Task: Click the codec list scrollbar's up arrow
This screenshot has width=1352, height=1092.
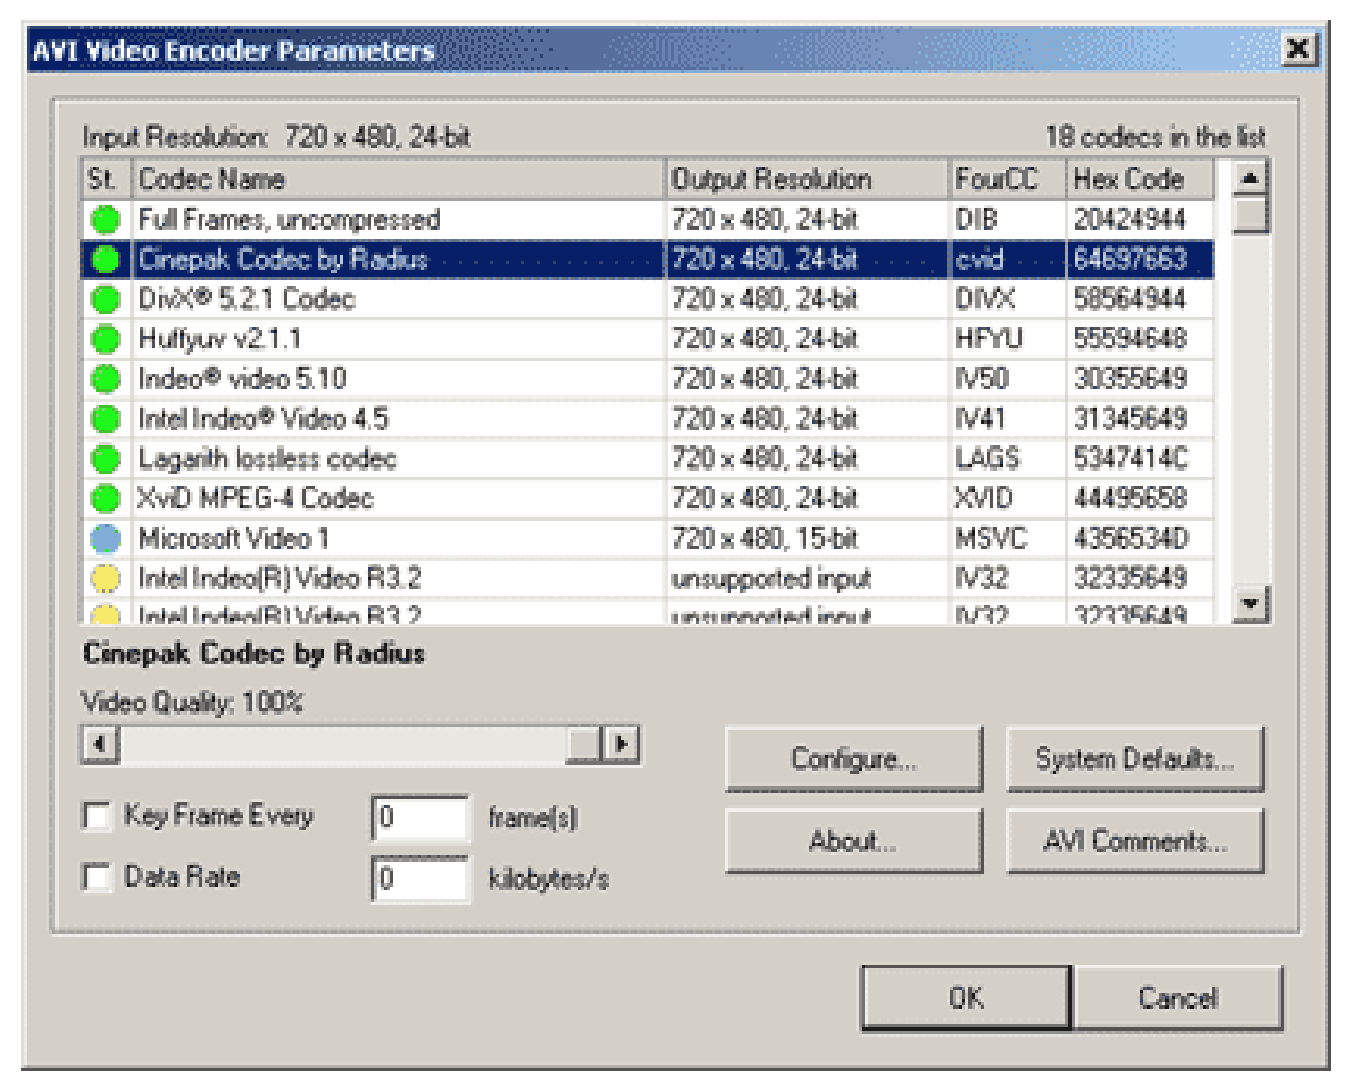Action: 1250,178
